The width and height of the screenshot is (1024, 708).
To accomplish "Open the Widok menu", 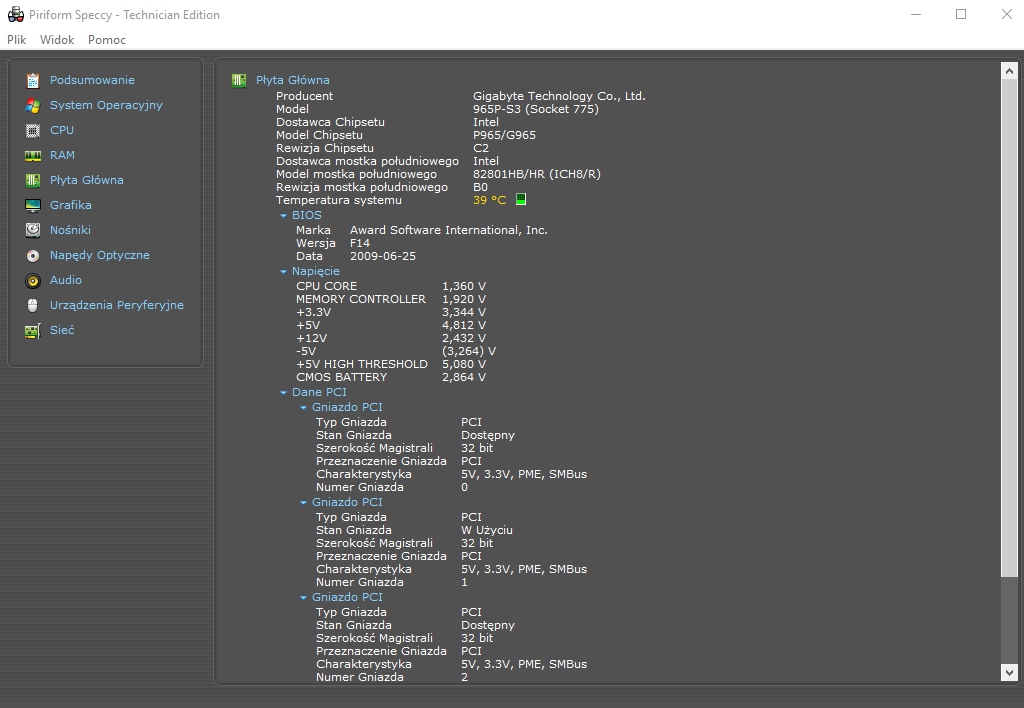I will (x=57, y=40).
